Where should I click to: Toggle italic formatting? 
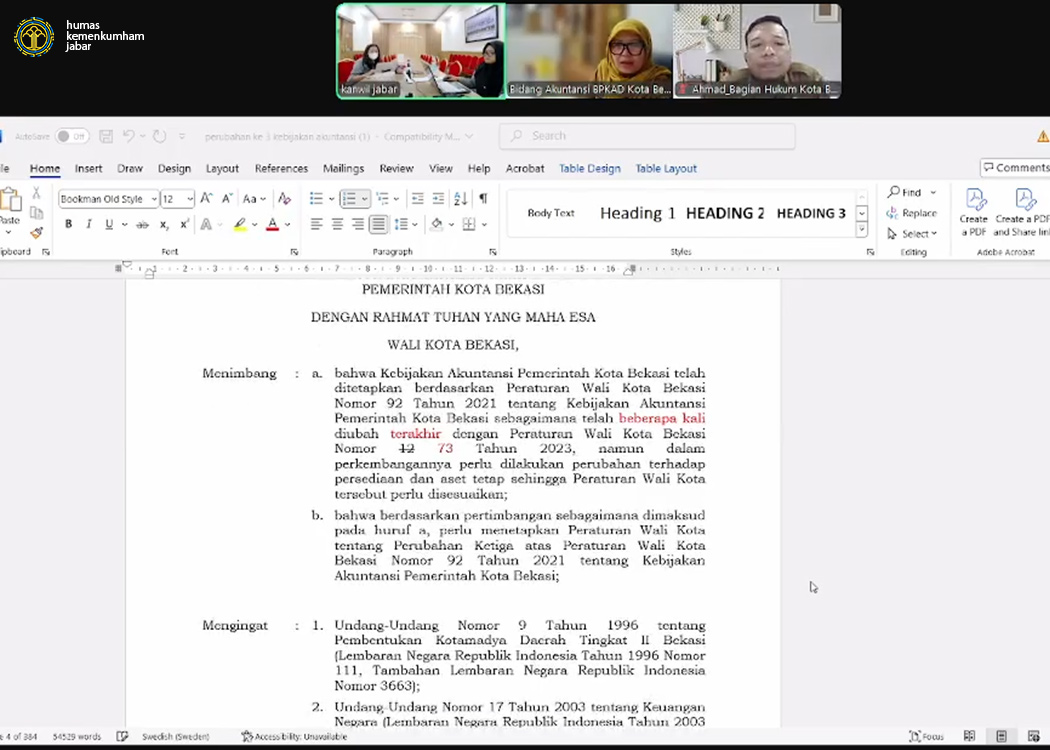89,225
